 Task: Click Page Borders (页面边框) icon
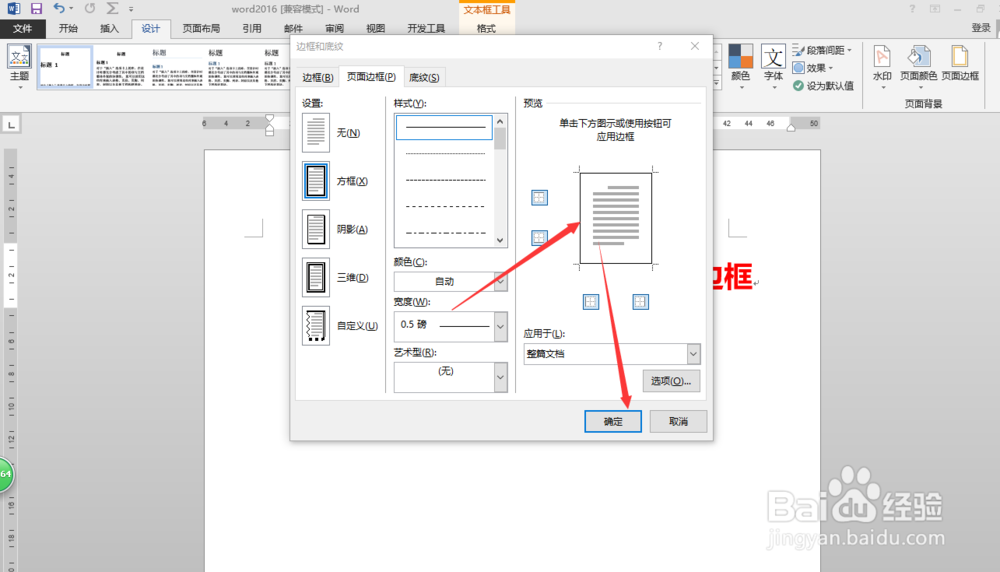pyautogui.click(x=960, y=64)
